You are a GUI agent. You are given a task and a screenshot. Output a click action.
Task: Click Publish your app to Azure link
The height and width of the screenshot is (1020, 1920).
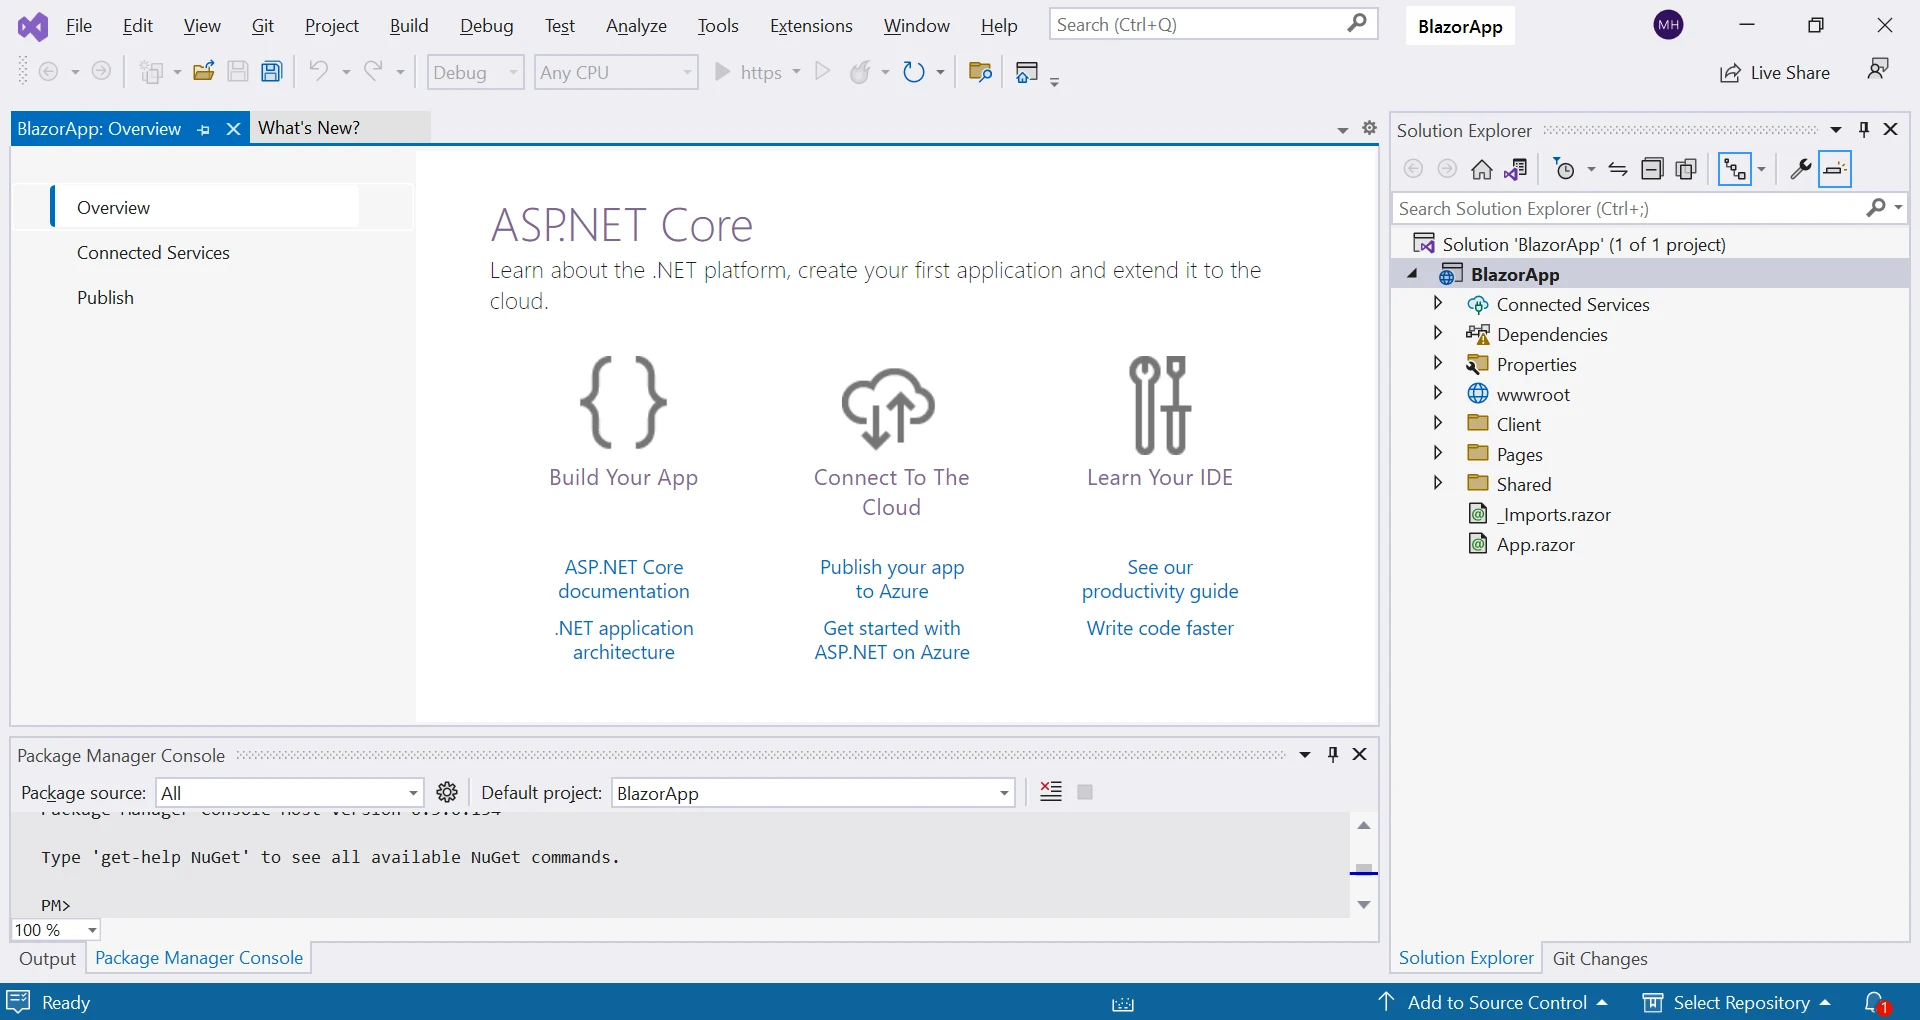[x=892, y=579]
